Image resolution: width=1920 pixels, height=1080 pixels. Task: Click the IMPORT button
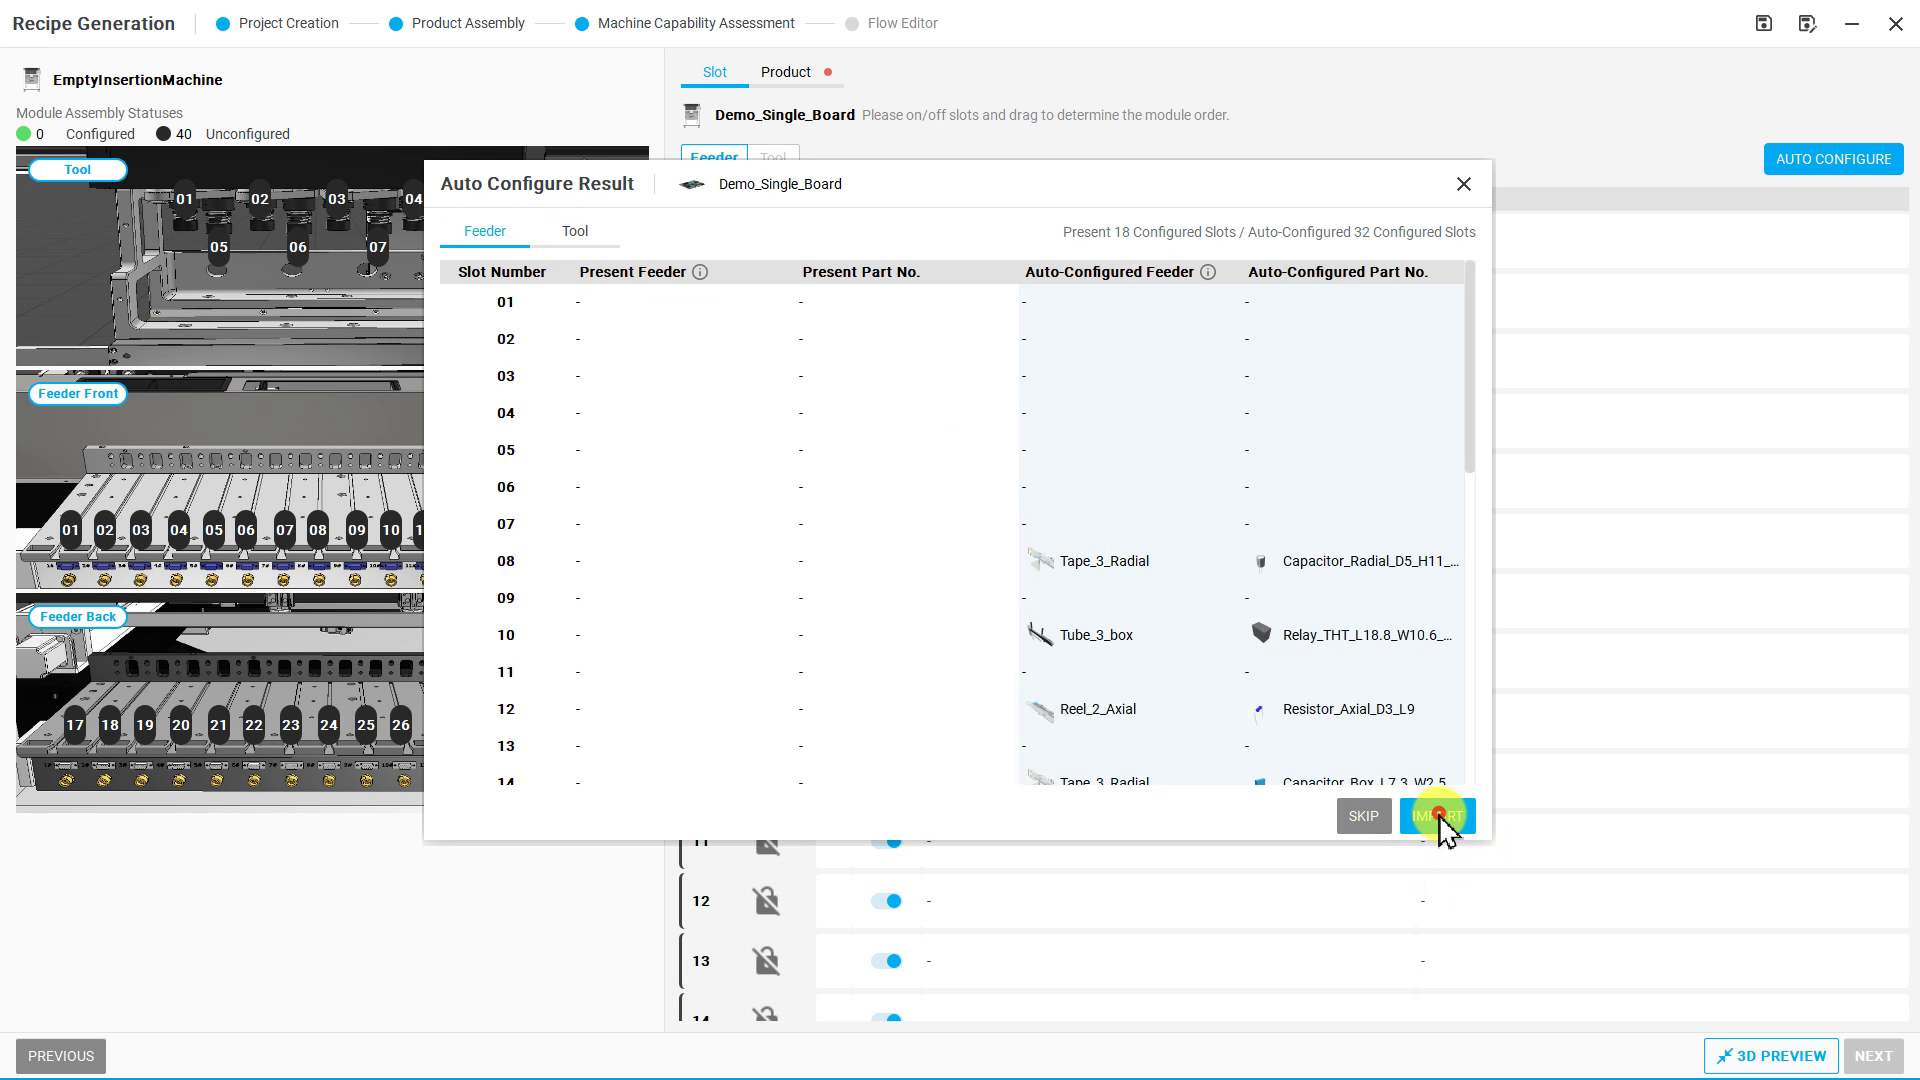pos(1437,816)
